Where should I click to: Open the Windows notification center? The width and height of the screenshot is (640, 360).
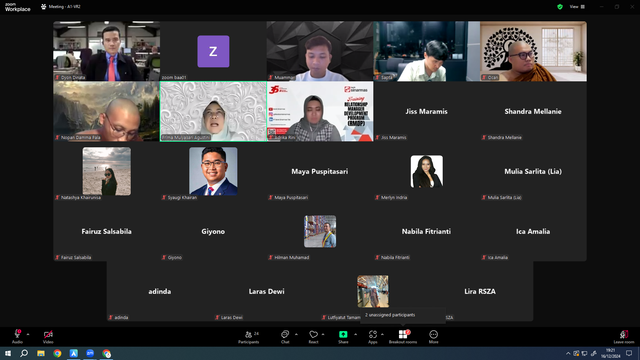(629, 353)
